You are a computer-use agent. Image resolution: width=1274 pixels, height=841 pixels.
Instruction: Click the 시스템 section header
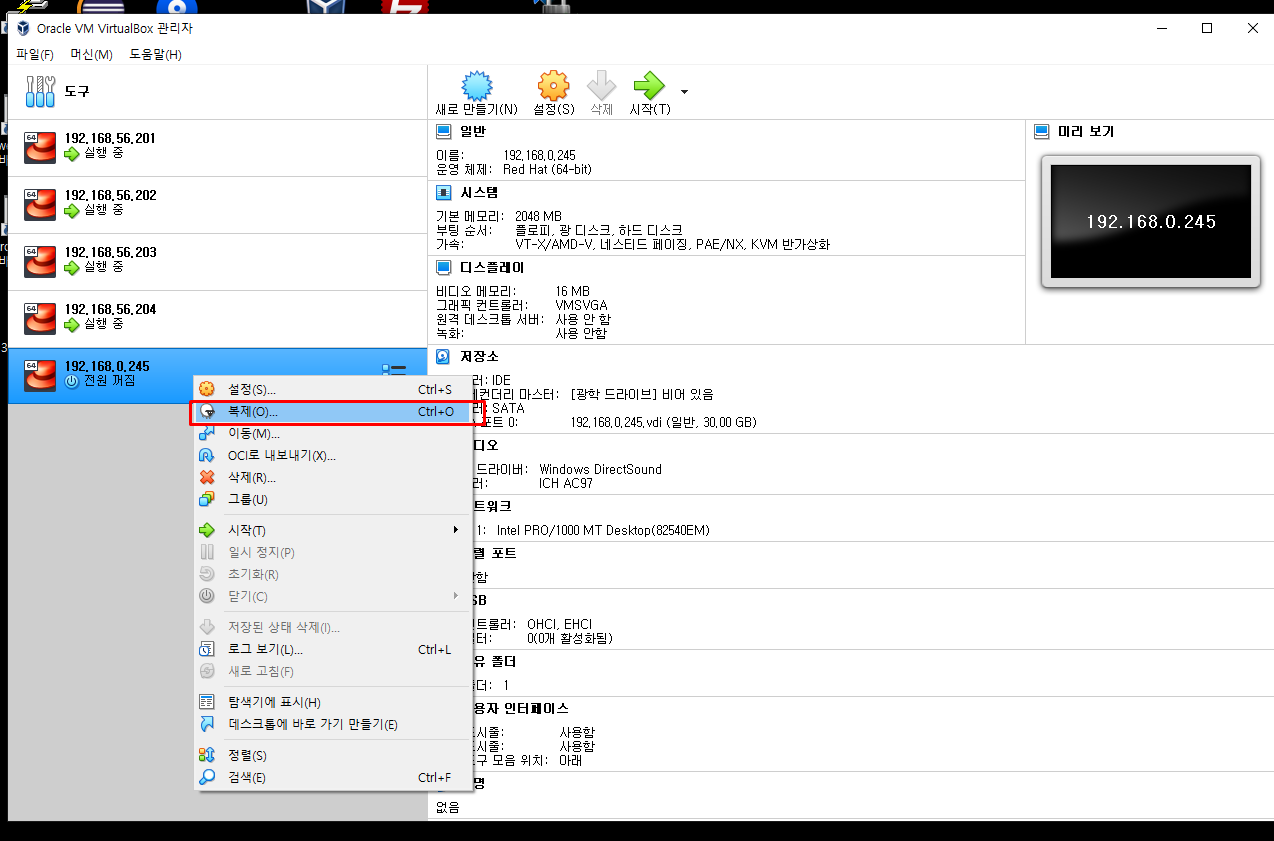pos(479,193)
